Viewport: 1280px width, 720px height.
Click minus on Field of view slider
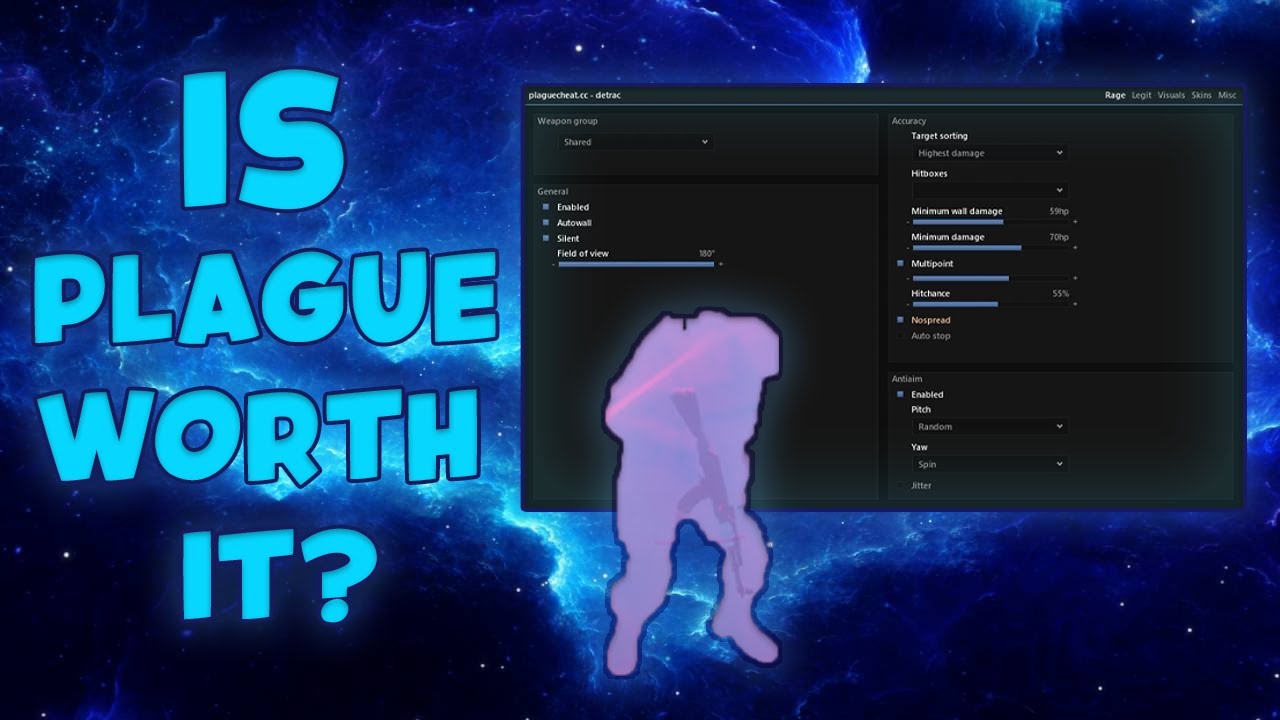[553, 264]
